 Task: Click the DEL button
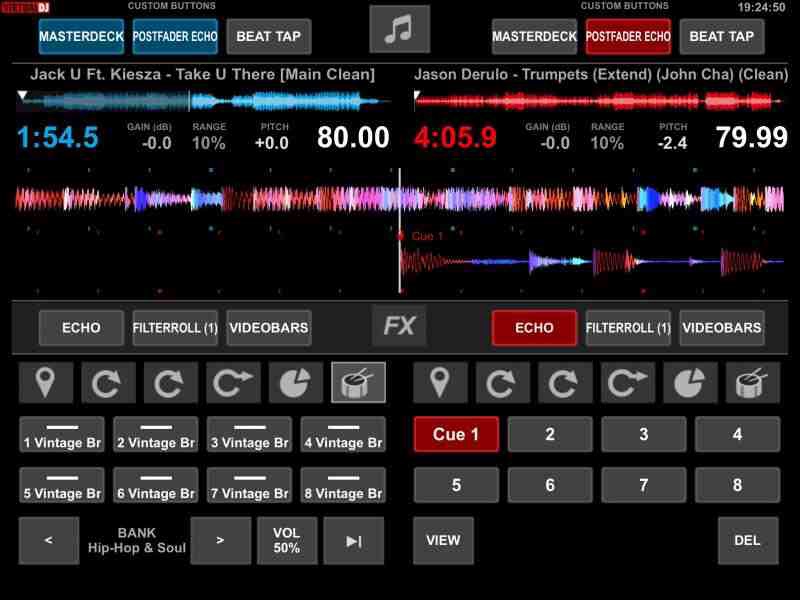pyautogui.click(x=747, y=540)
